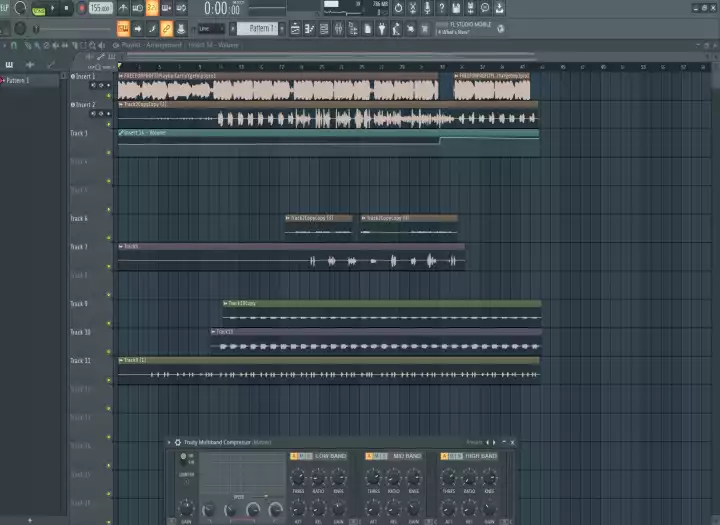Click the arrow left of the Pattern 1 selector

pyautogui.click(x=233, y=28)
